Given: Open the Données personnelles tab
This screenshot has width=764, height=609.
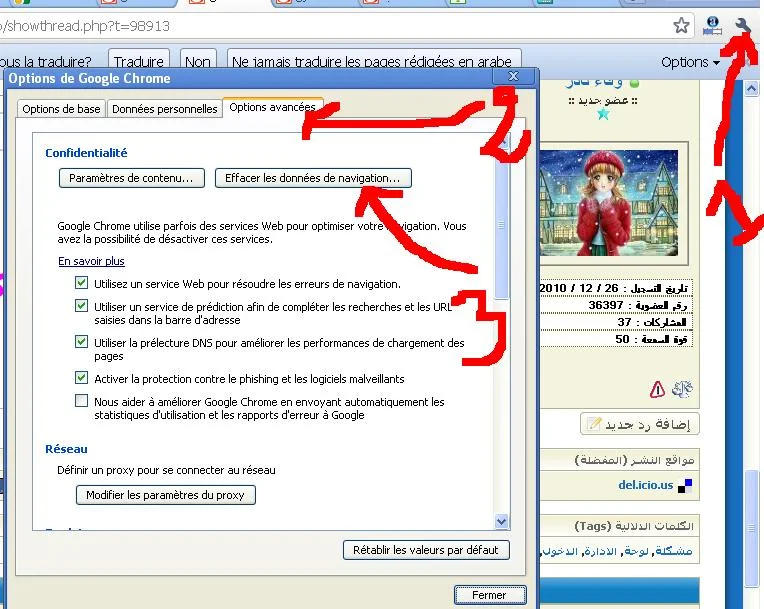Looking at the screenshot, I should (x=164, y=109).
